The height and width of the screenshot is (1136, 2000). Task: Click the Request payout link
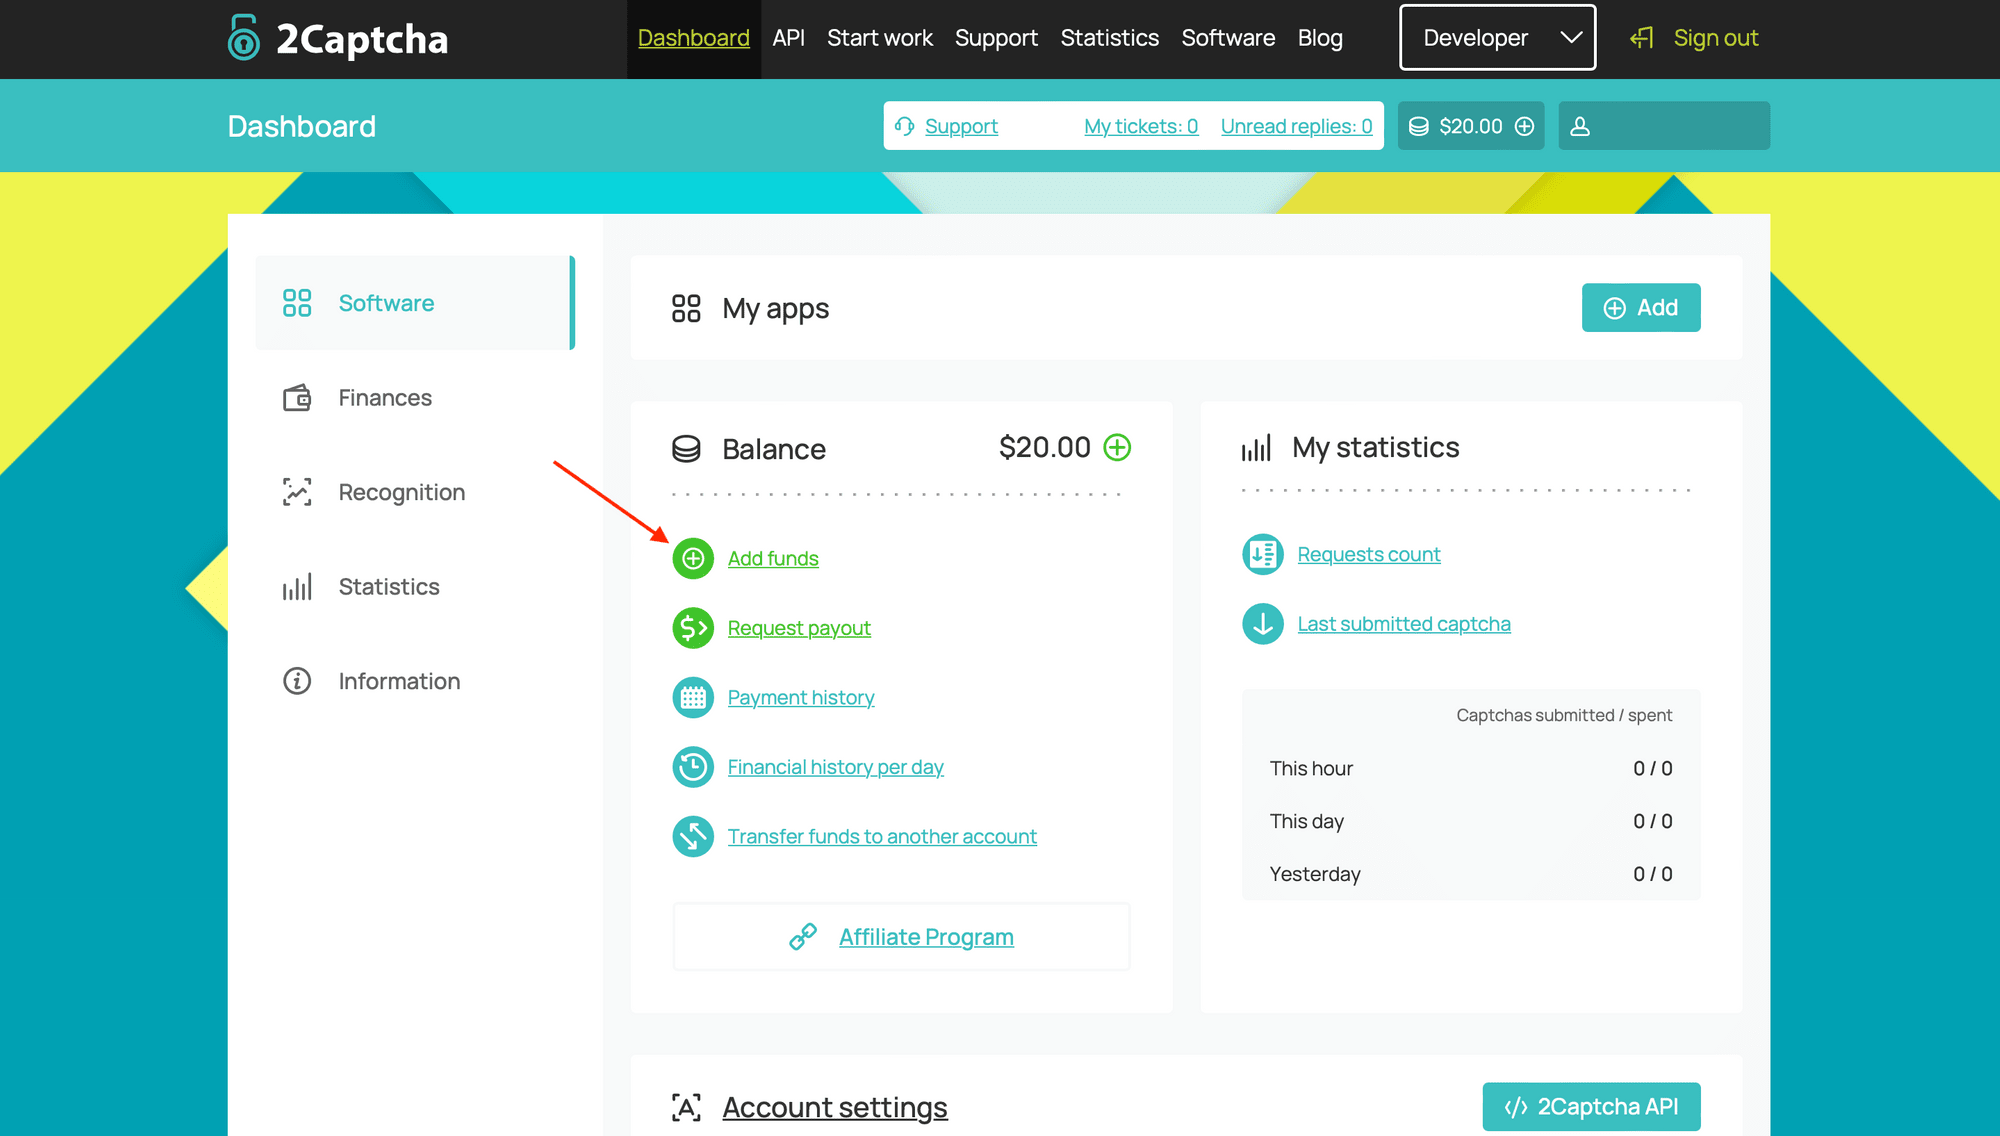[x=799, y=628]
